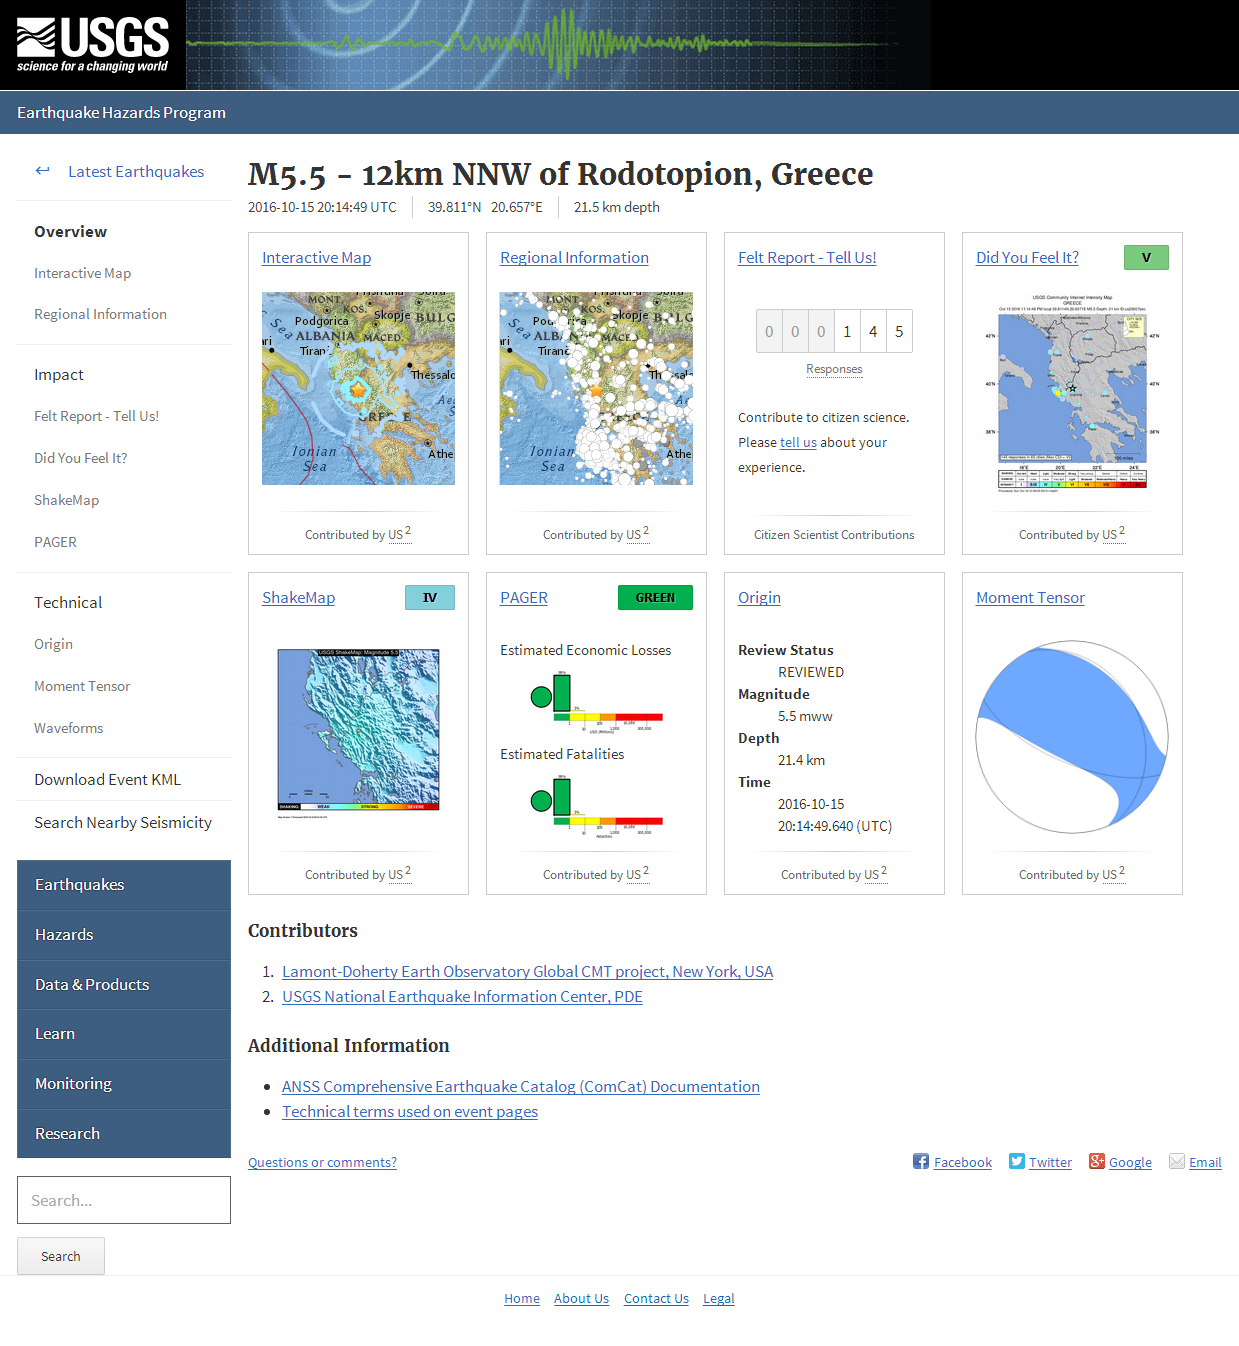The height and width of the screenshot is (1346, 1239).
Task: View Responses under Felt Report
Action: point(833,369)
